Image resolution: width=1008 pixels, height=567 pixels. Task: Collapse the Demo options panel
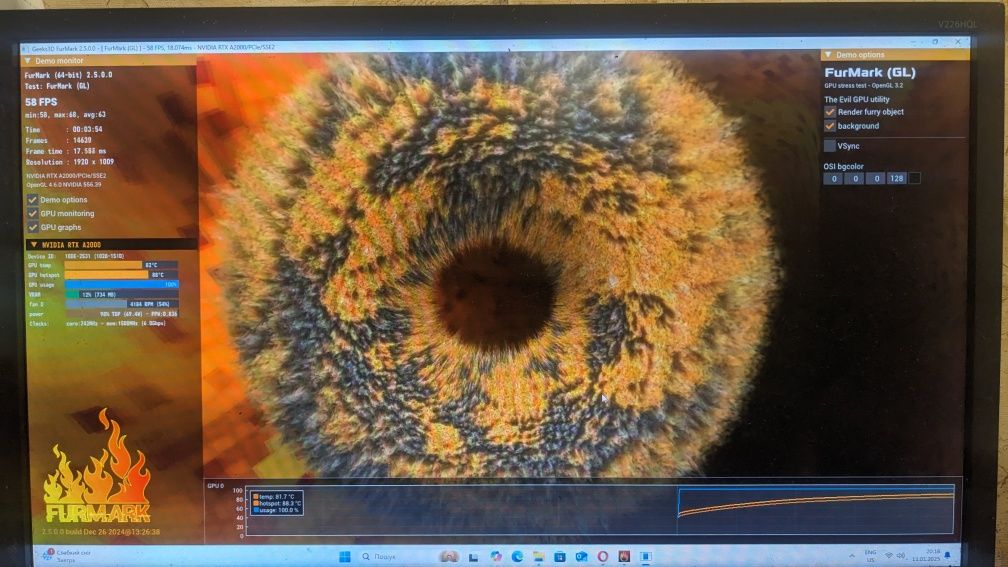(828, 55)
